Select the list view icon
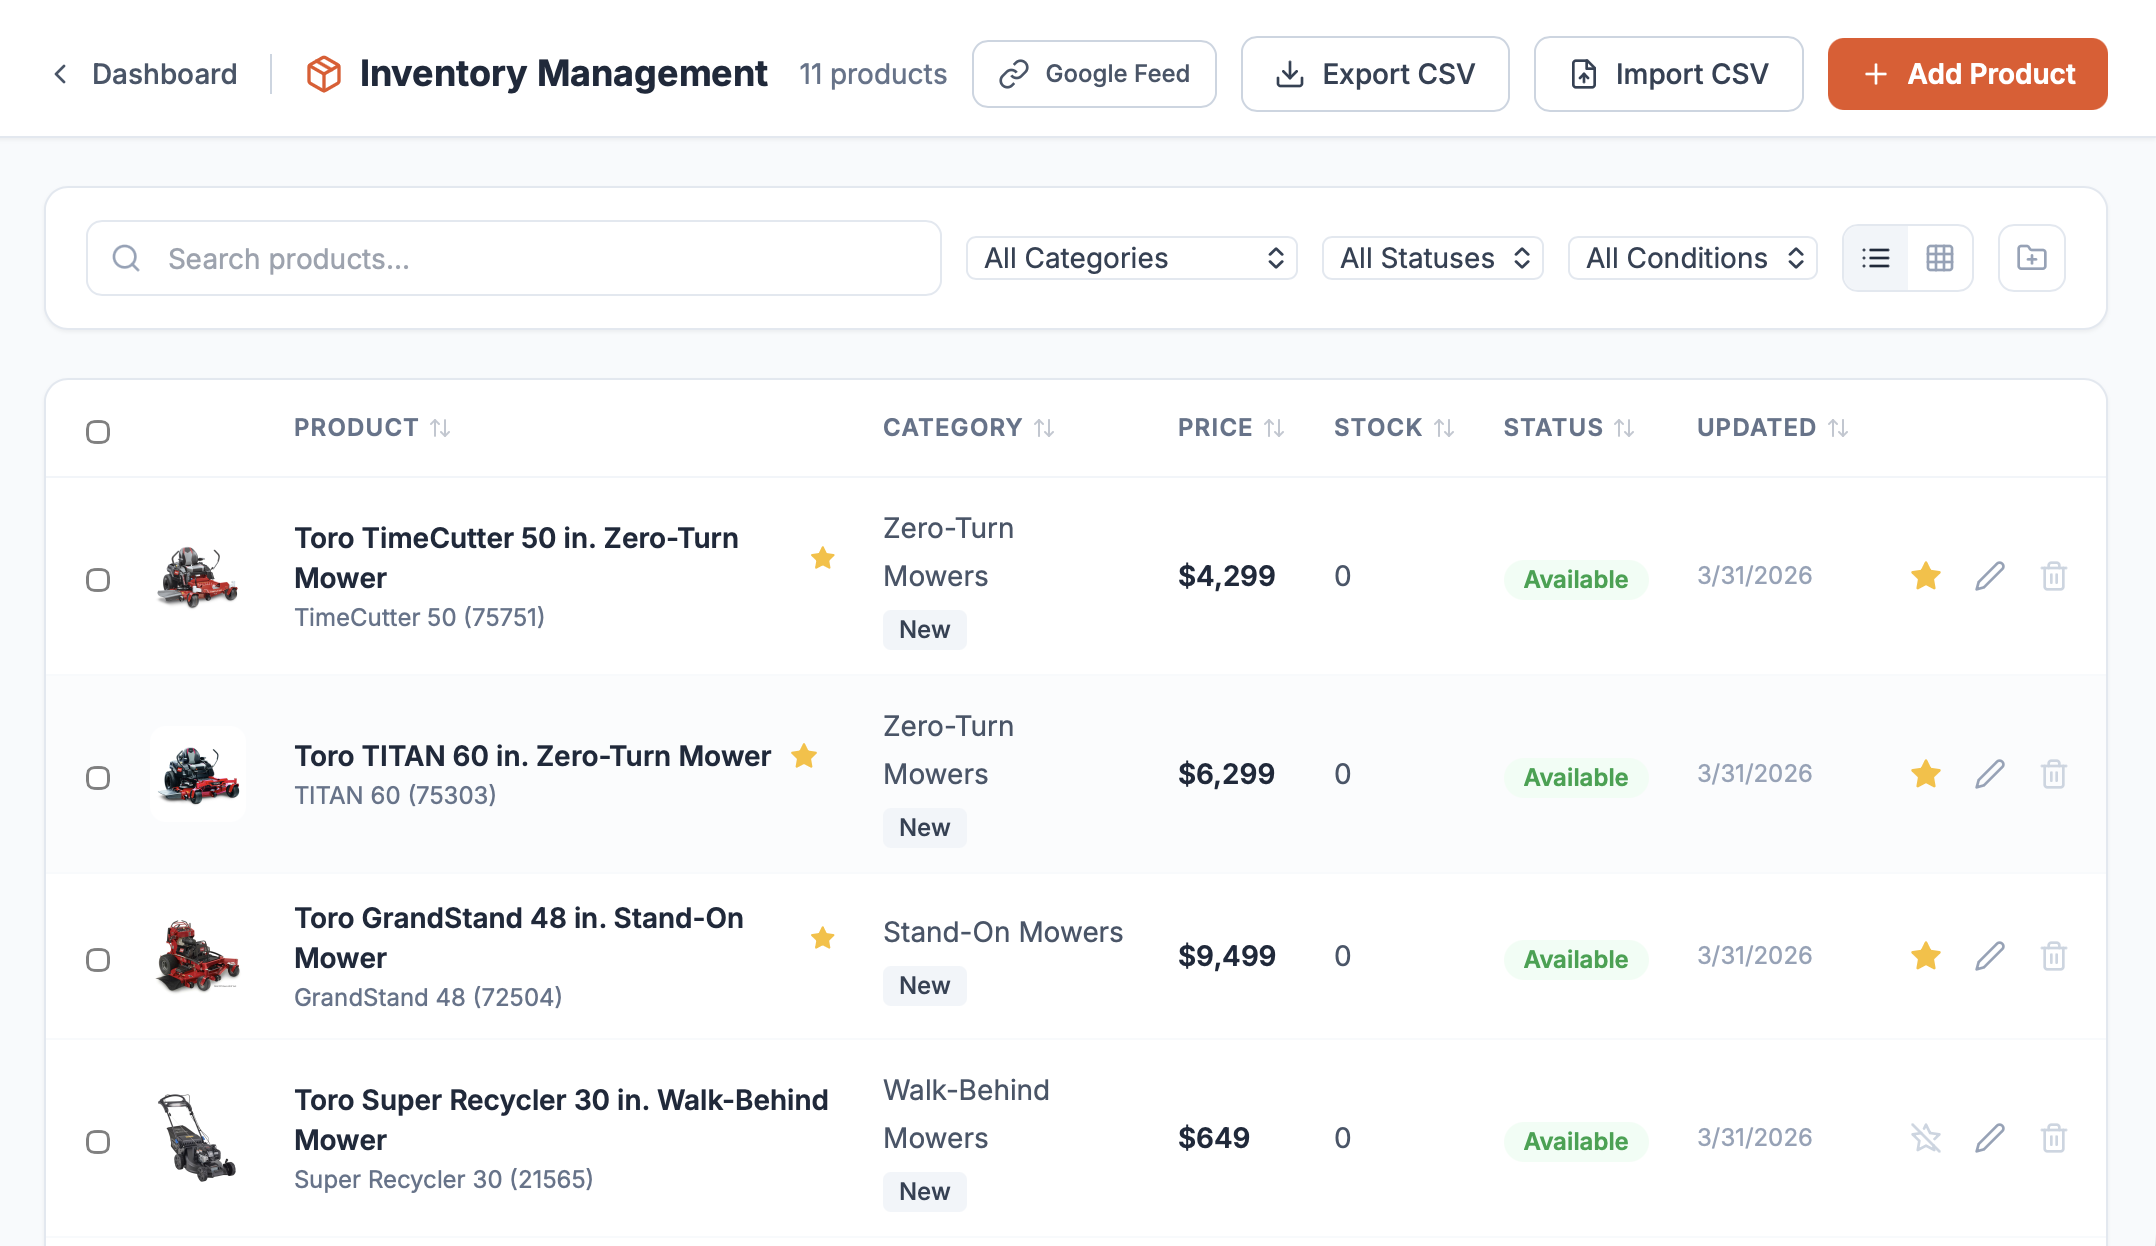Image resolution: width=2156 pixels, height=1246 pixels. [x=1875, y=258]
